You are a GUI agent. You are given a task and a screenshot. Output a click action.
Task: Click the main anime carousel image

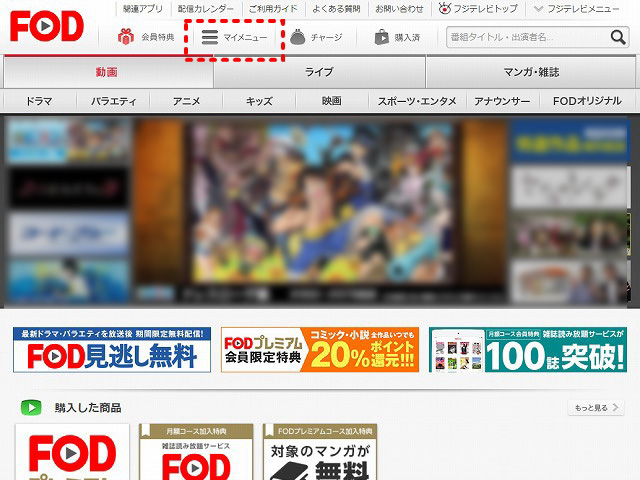tap(320, 210)
